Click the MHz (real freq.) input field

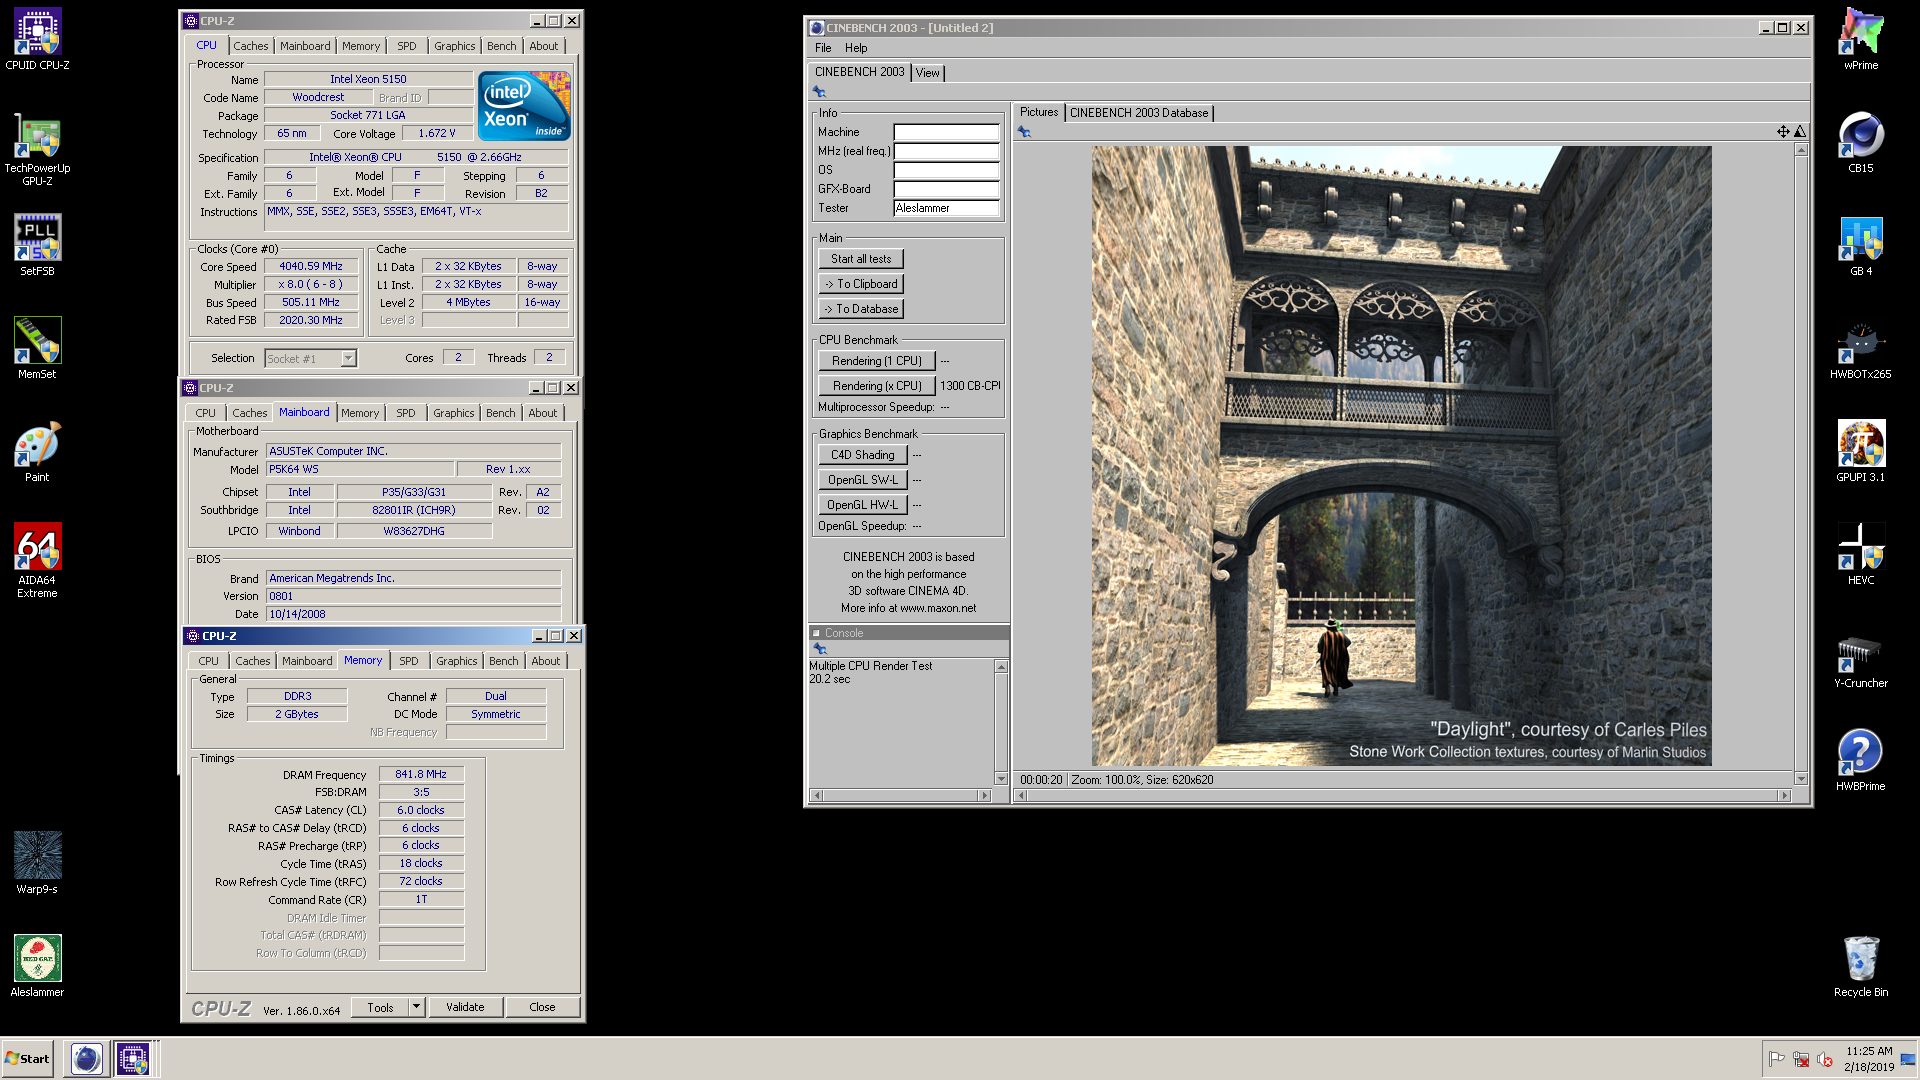946,151
